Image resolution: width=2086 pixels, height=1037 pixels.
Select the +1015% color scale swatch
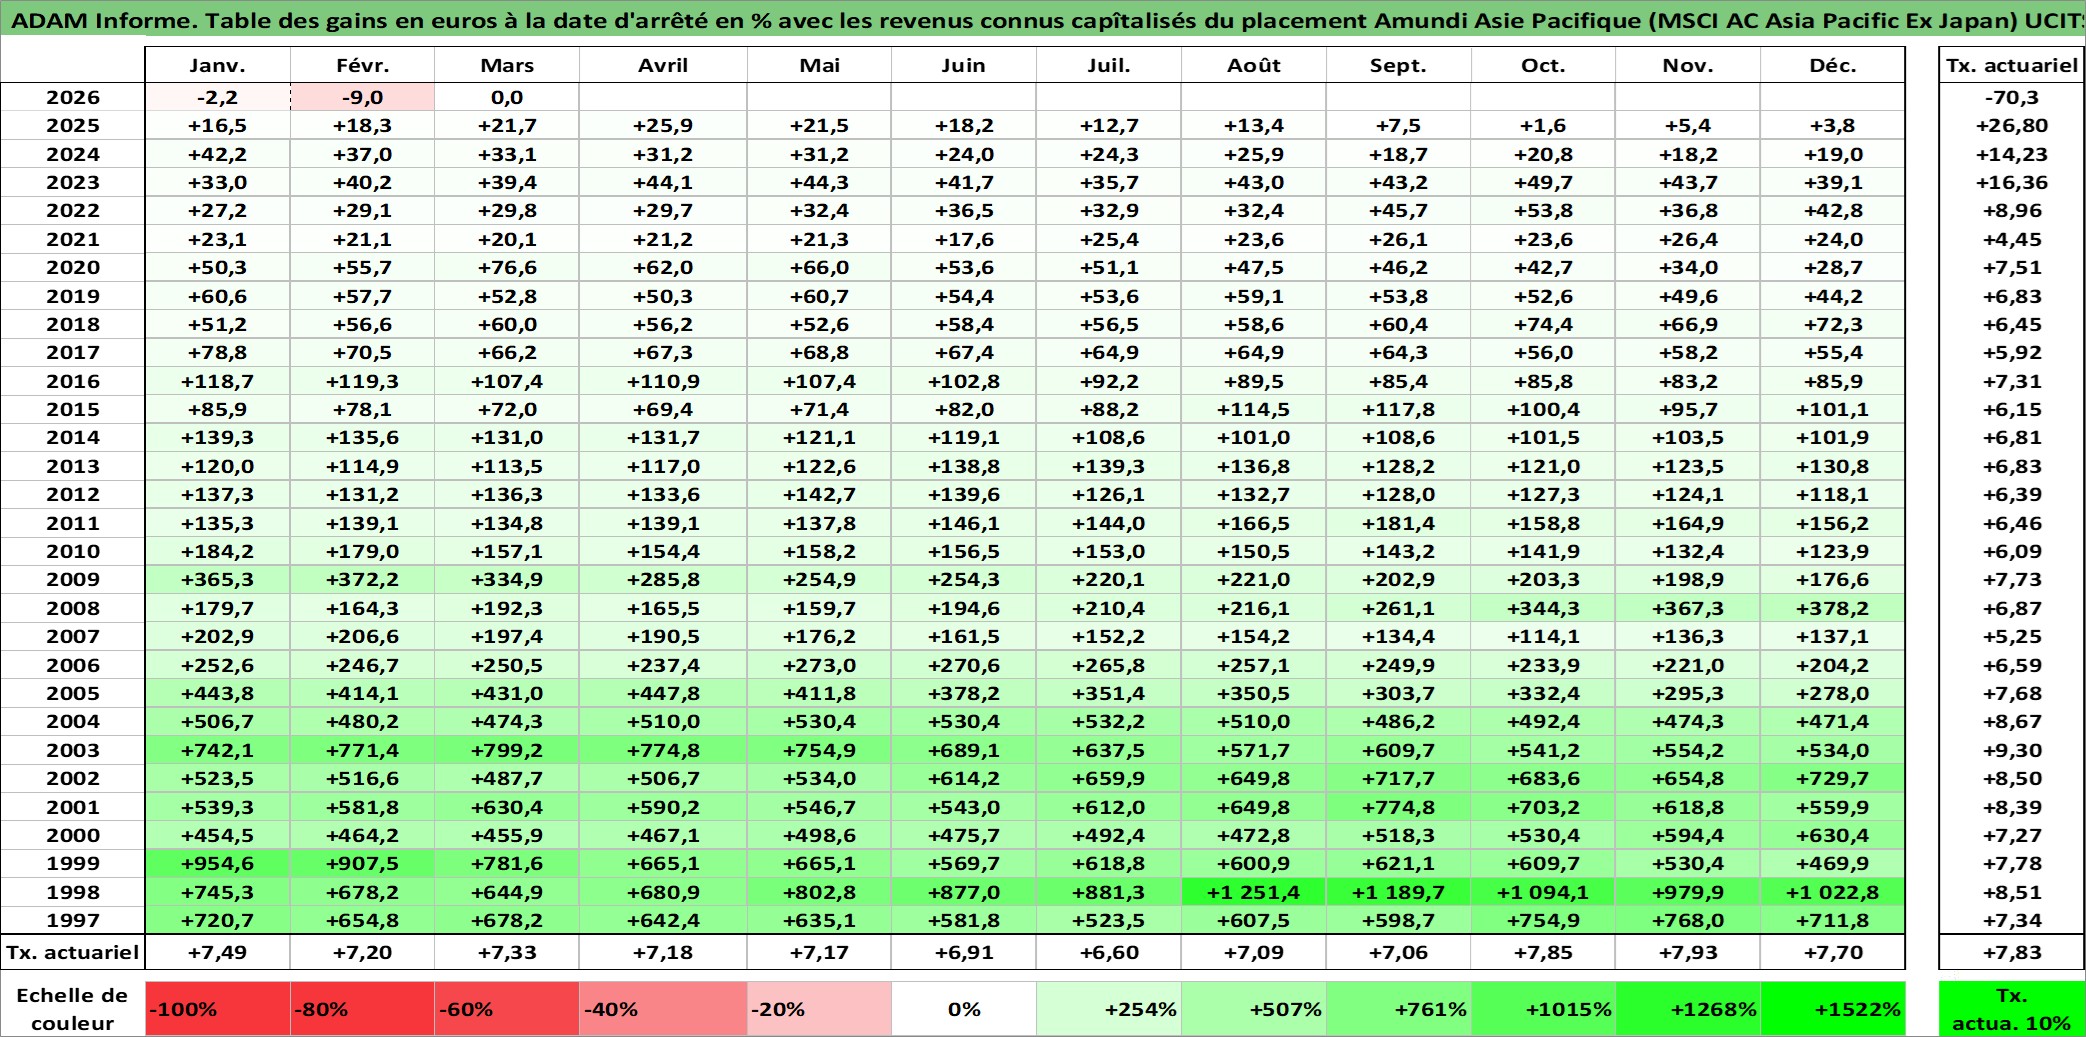(1543, 1009)
